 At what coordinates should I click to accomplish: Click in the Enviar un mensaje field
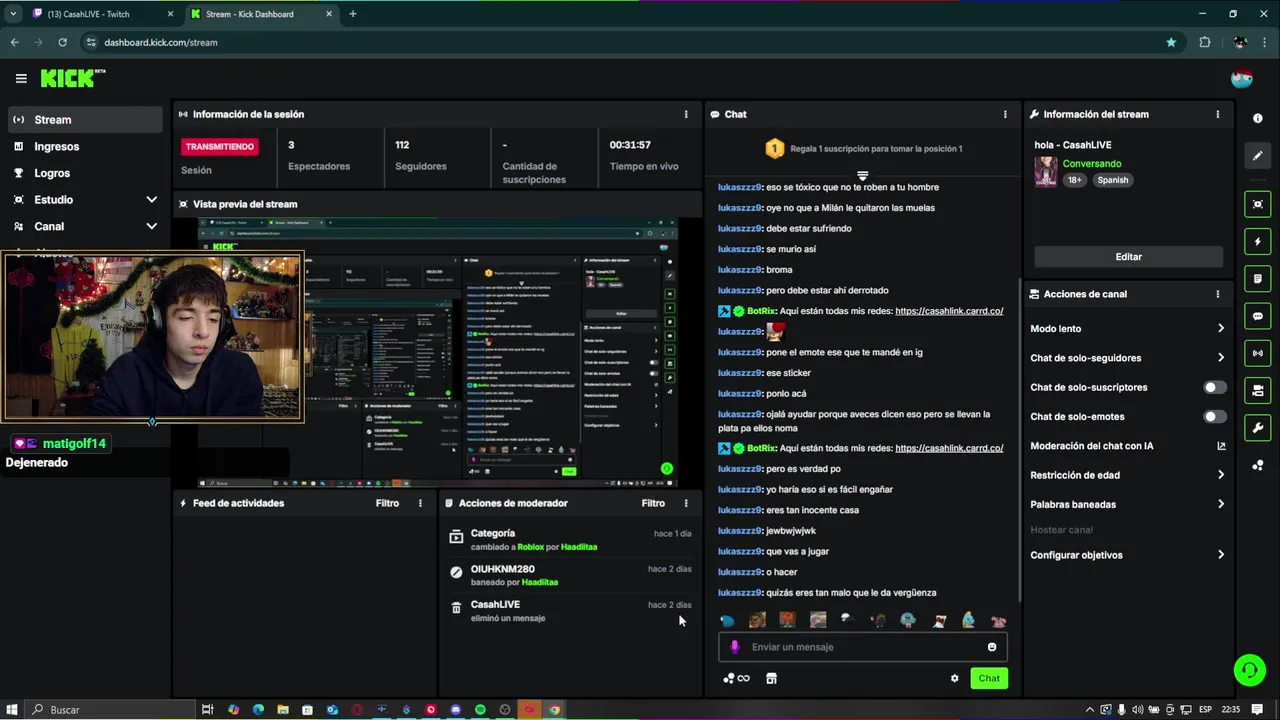coord(865,647)
